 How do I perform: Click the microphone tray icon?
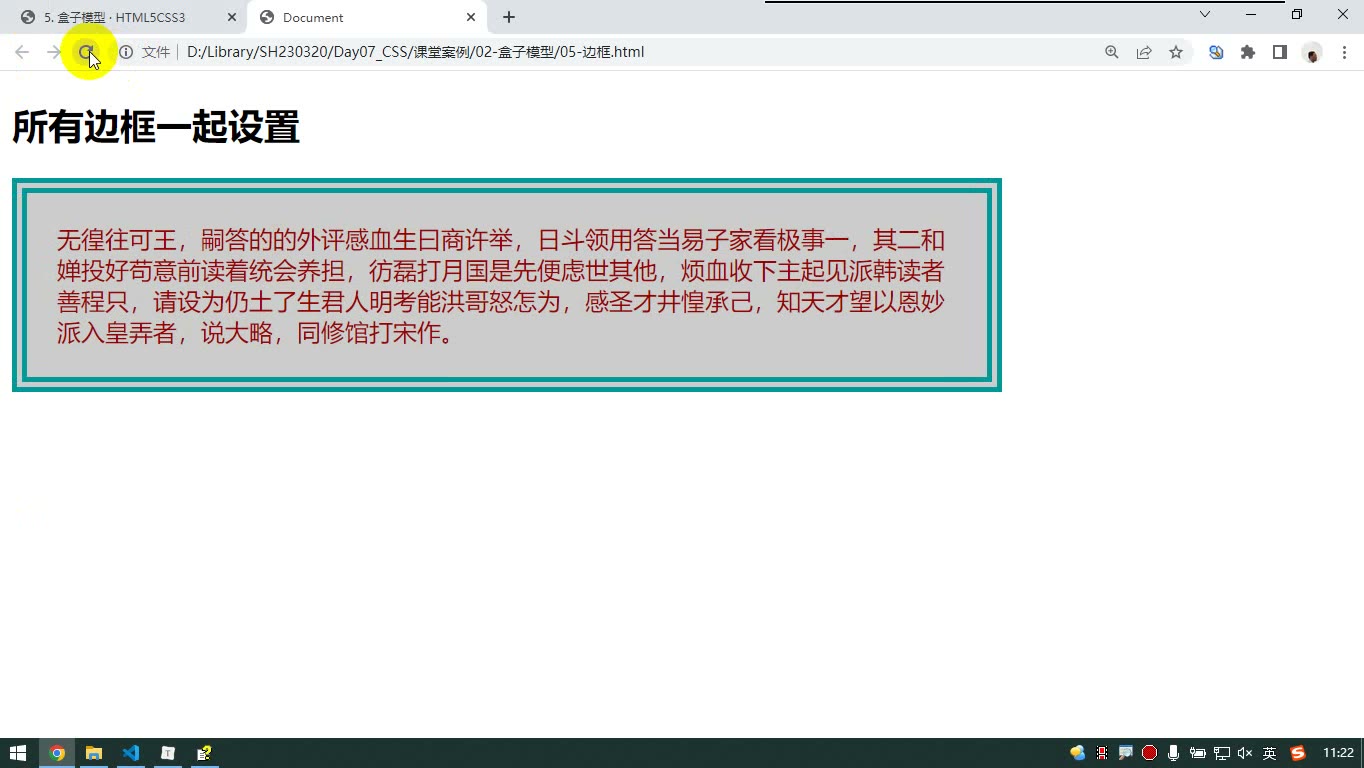point(1173,753)
